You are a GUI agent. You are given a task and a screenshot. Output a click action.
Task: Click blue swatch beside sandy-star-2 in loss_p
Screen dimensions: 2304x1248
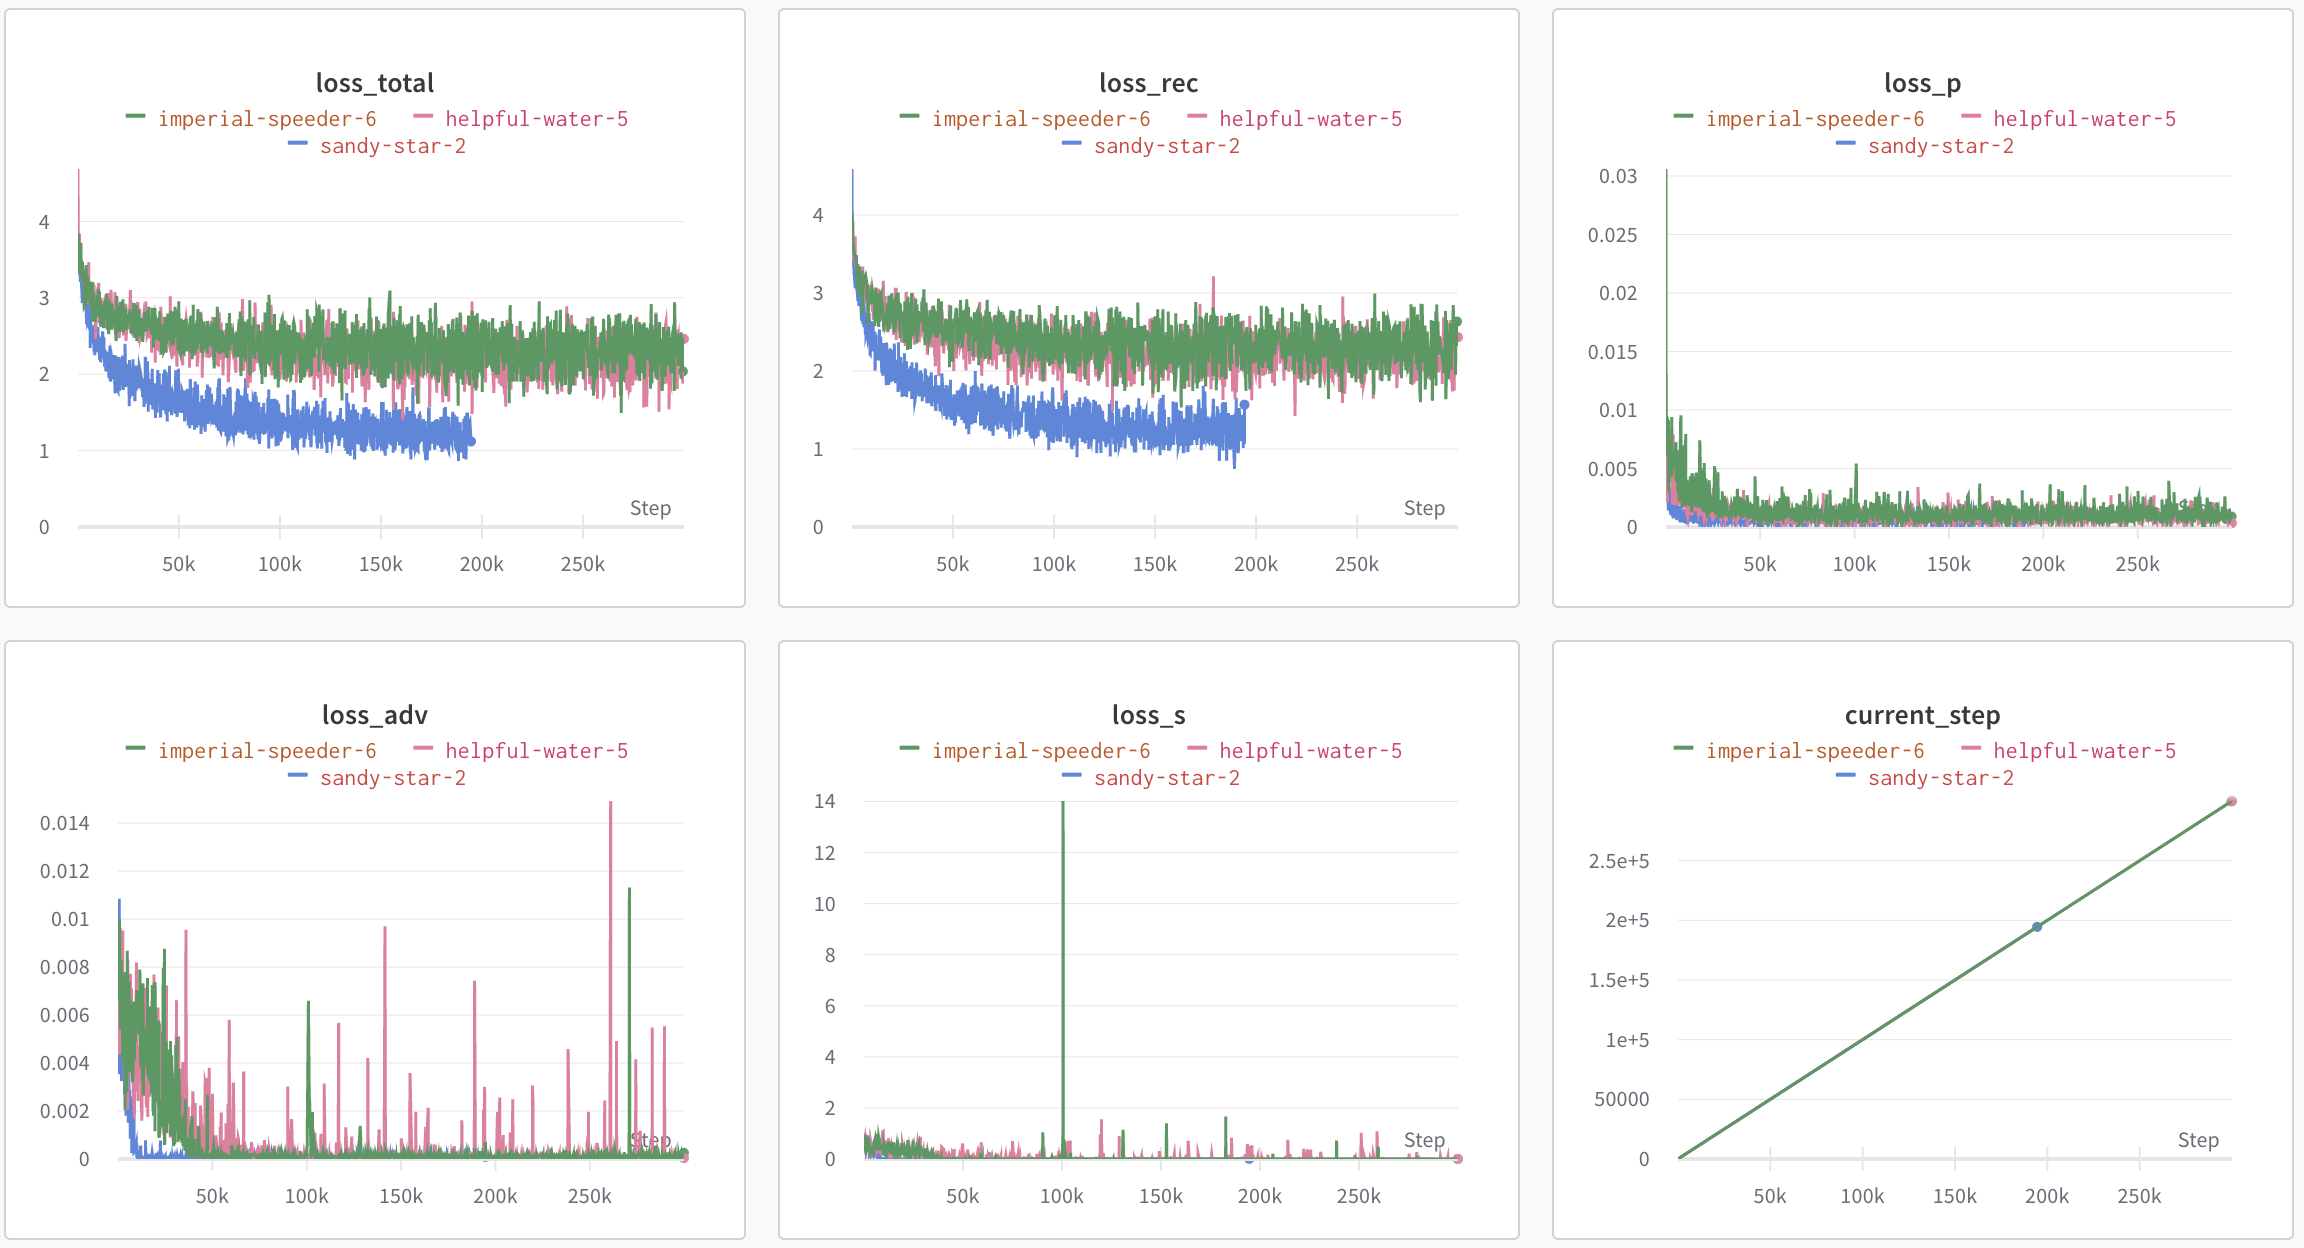pos(1845,144)
